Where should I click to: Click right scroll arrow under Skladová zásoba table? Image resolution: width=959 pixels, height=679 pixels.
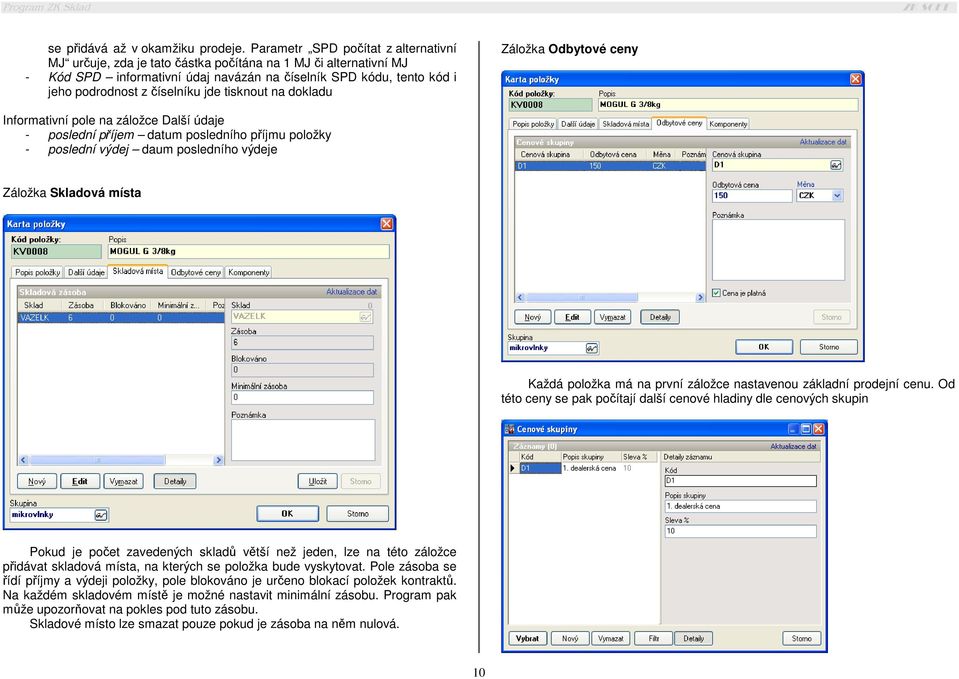coord(218,460)
